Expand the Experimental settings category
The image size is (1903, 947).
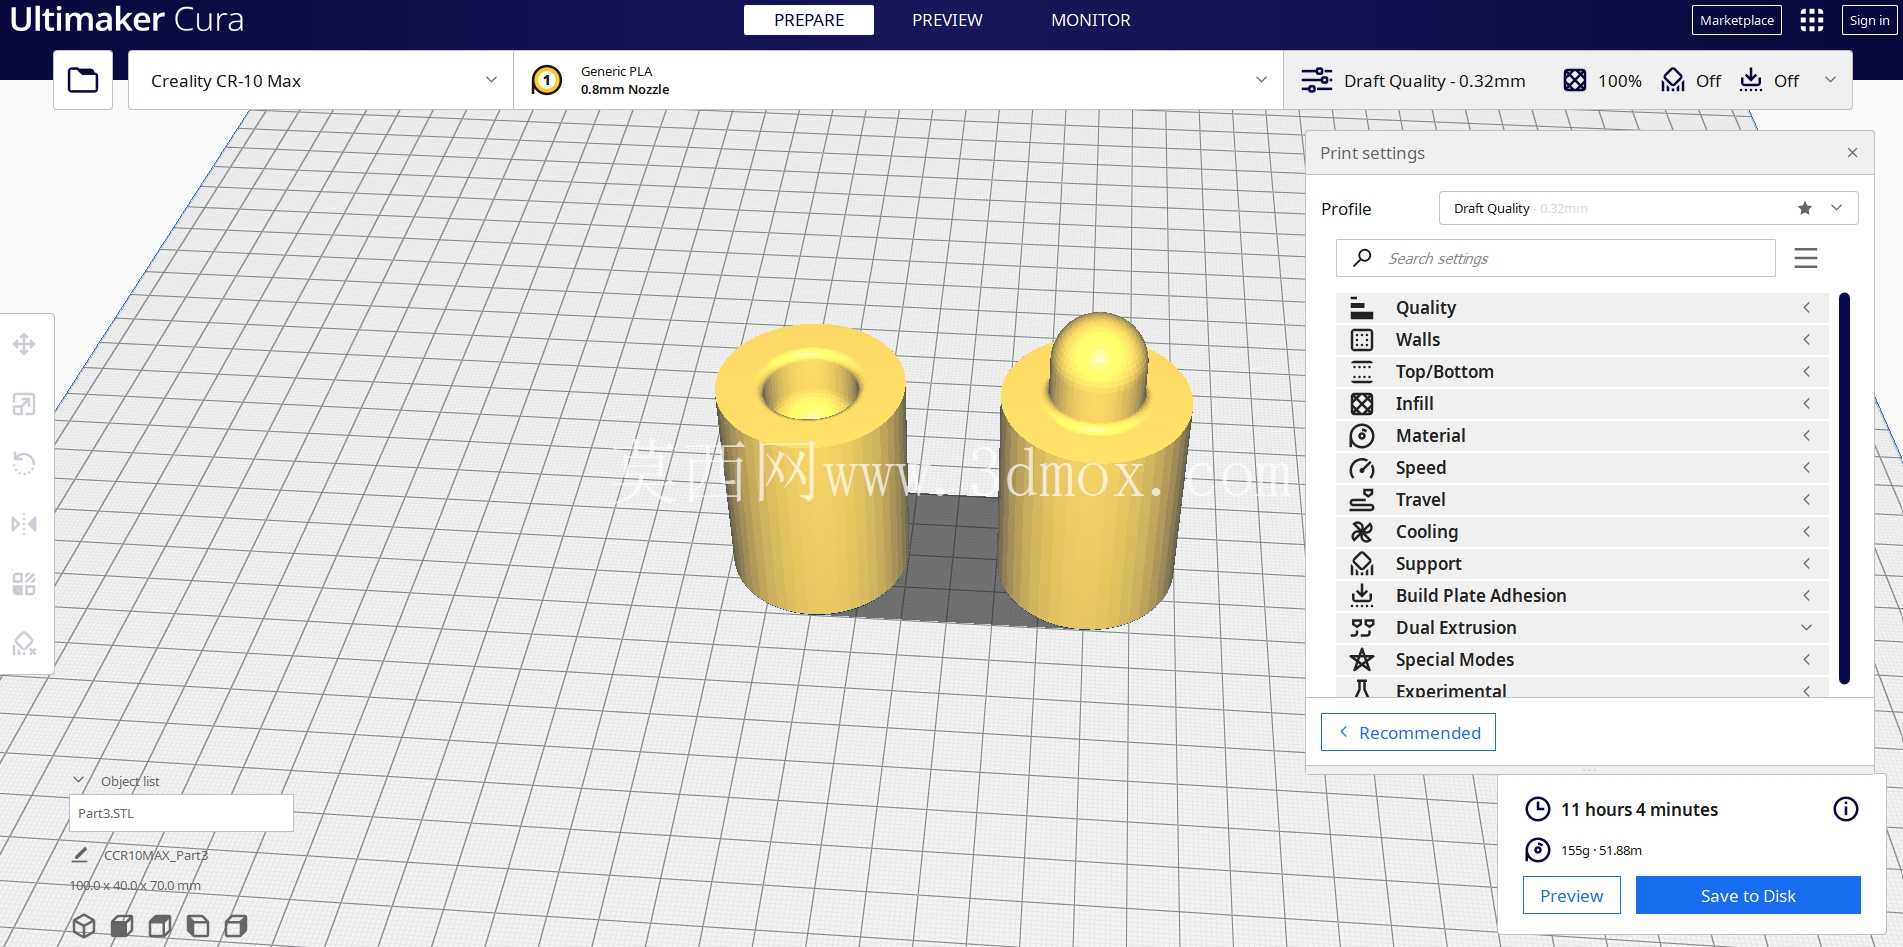1582,688
